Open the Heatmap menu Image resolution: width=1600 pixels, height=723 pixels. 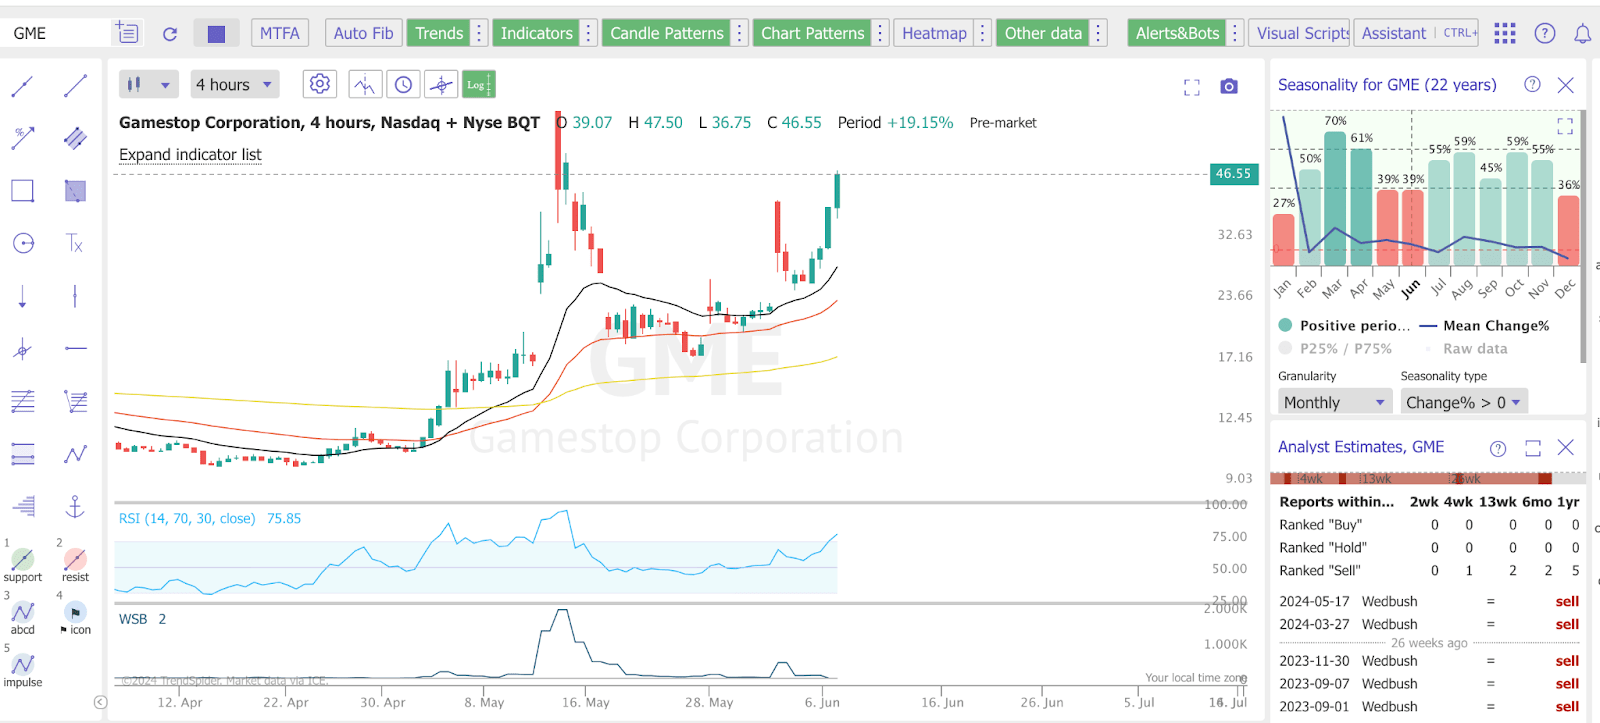[x=933, y=33]
